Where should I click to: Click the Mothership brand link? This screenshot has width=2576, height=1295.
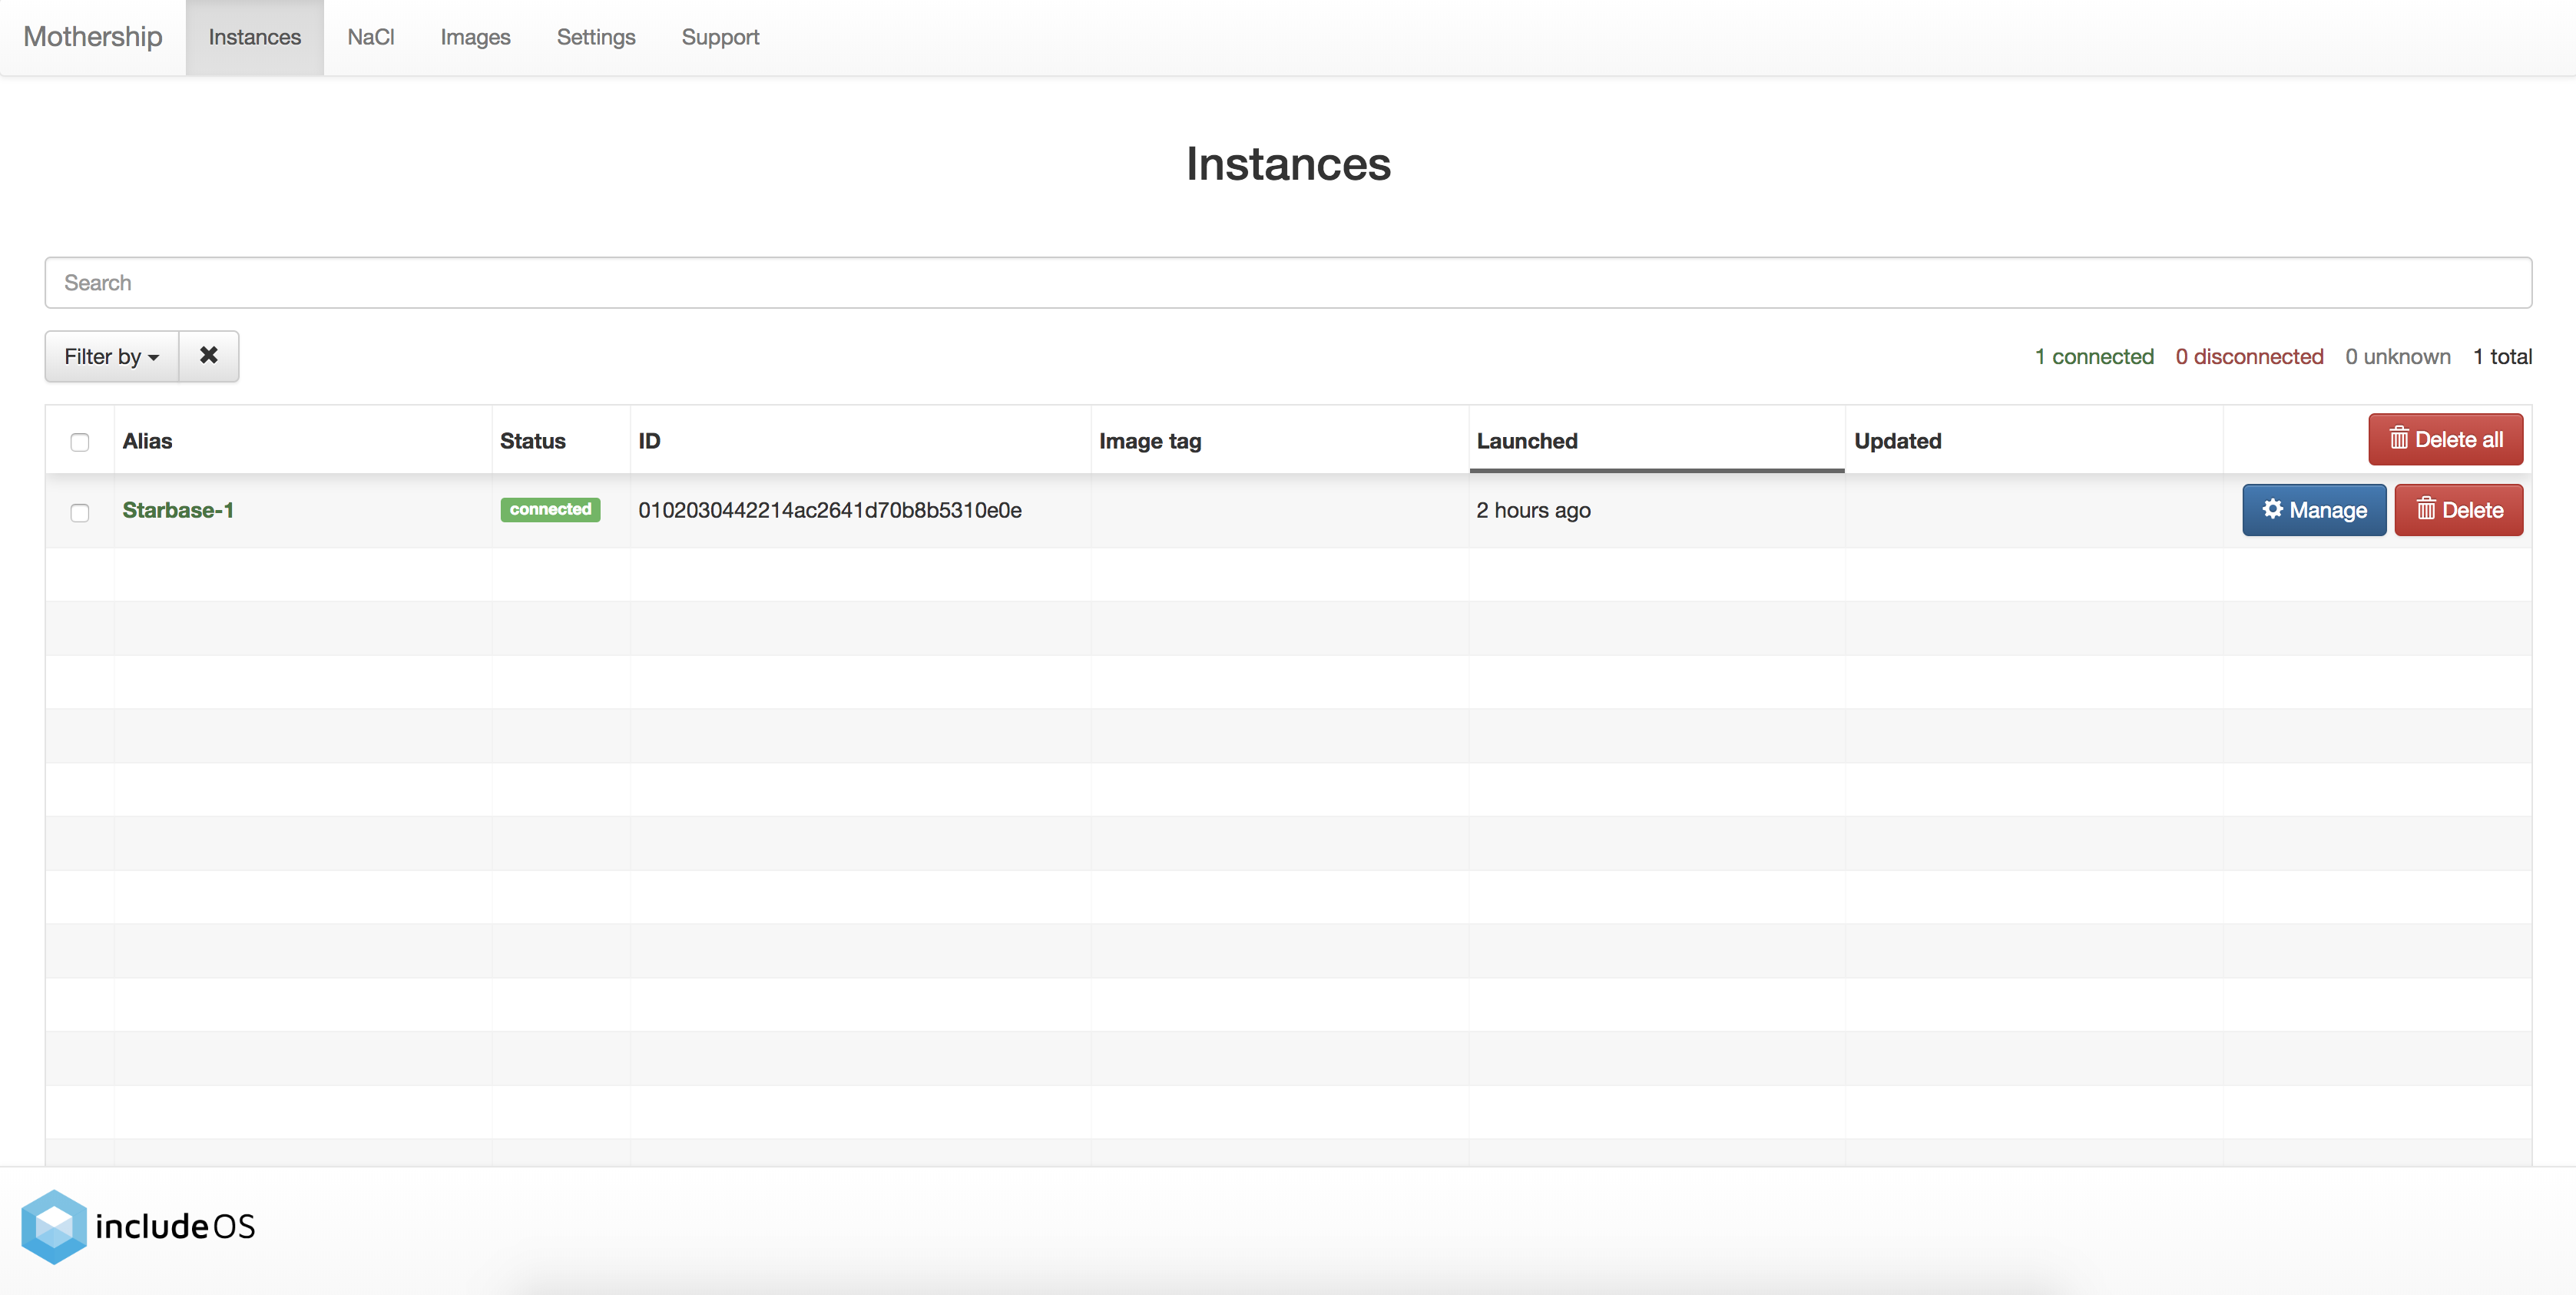pyautogui.click(x=92, y=37)
